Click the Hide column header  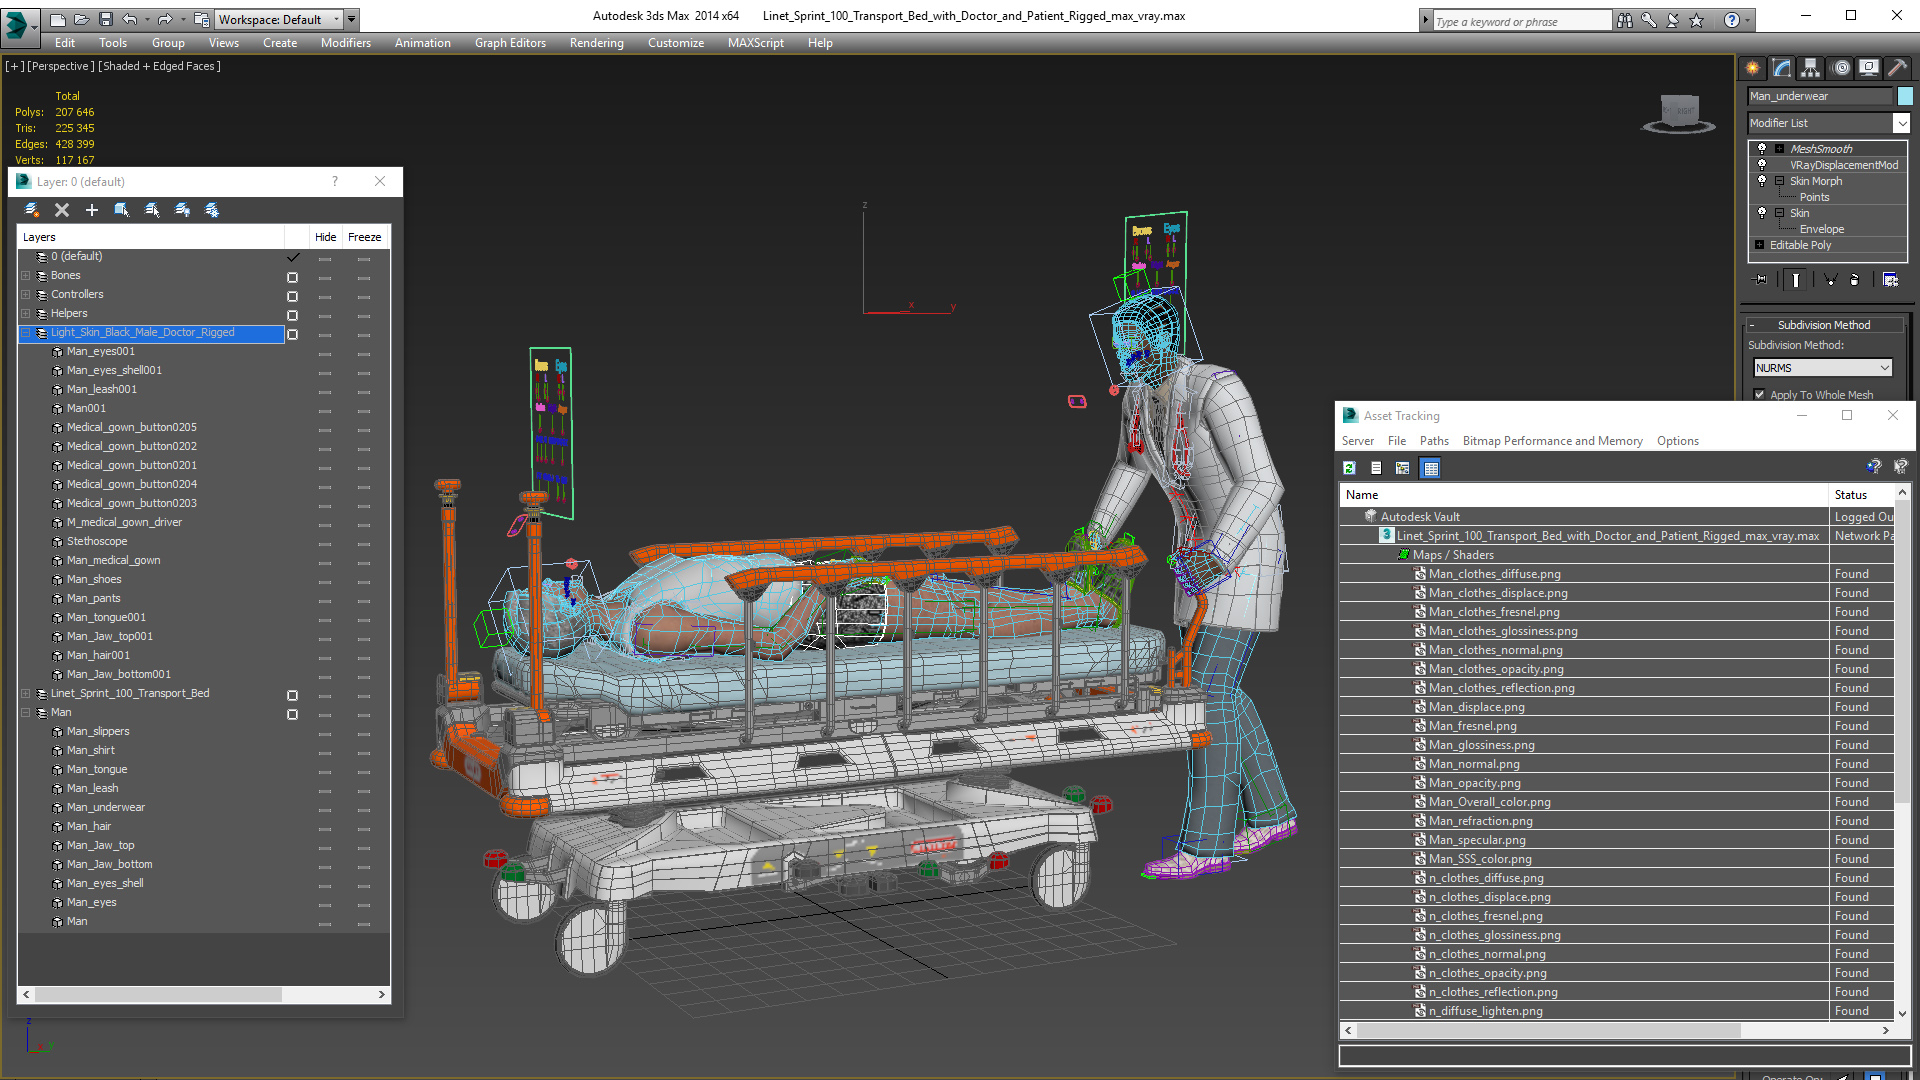tap(326, 237)
